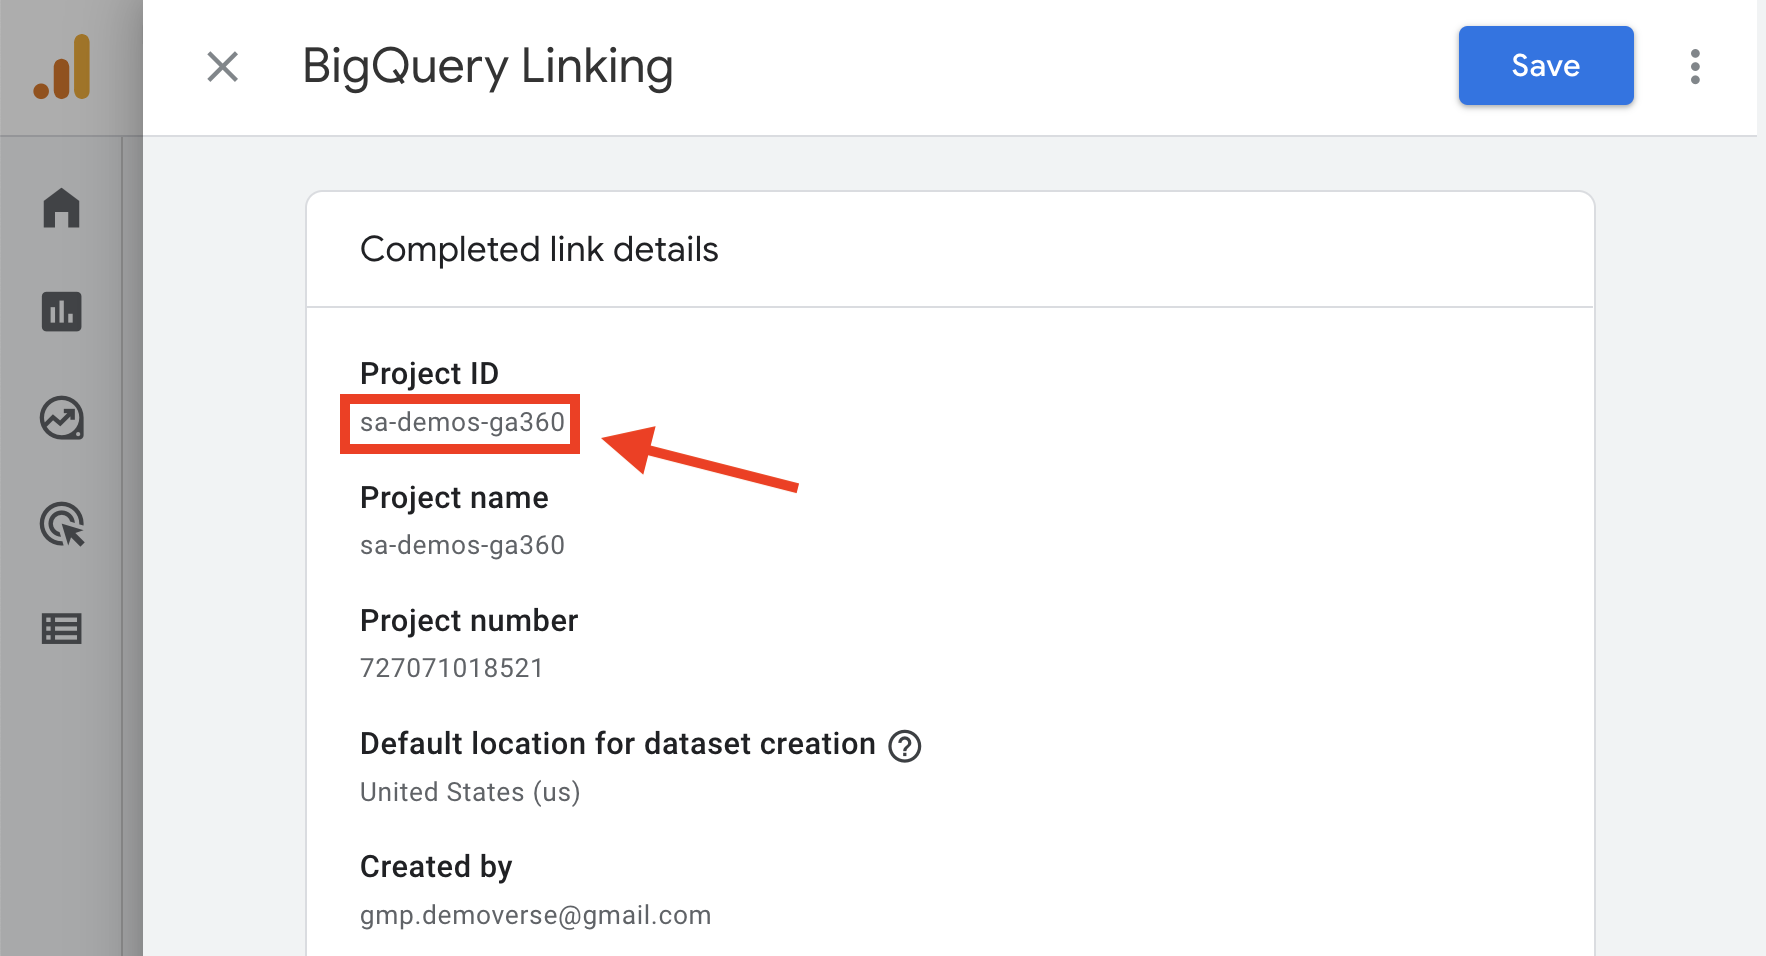This screenshot has height=956, width=1766.
Task: Click the BigQuery Linking title
Action: tap(487, 67)
